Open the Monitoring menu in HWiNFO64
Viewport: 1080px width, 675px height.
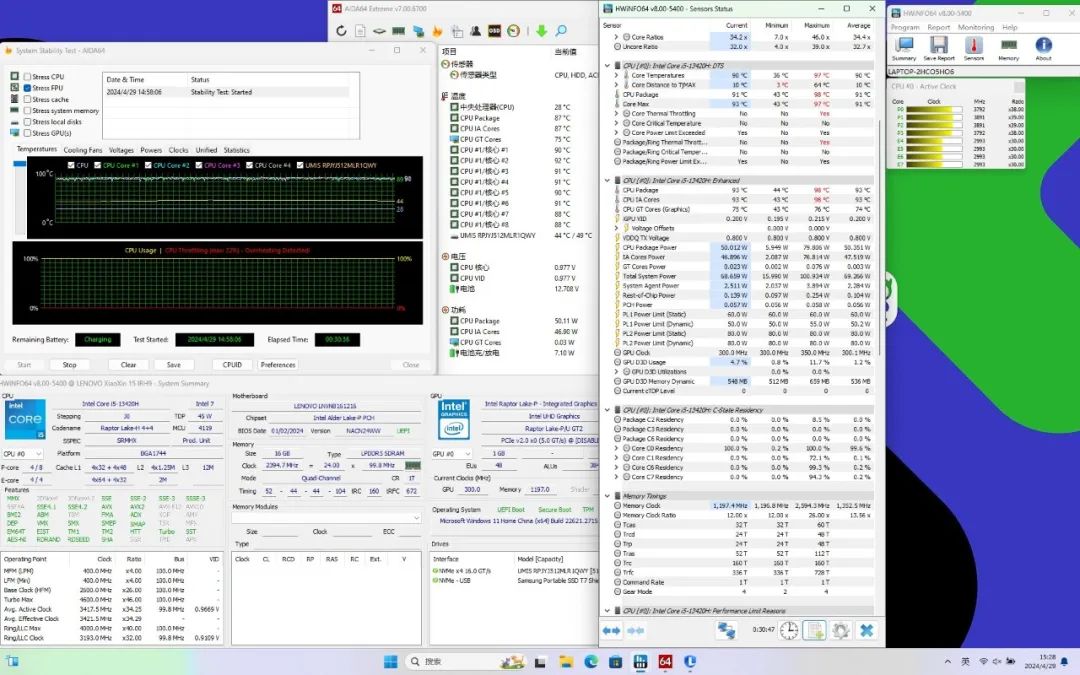pos(976,27)
